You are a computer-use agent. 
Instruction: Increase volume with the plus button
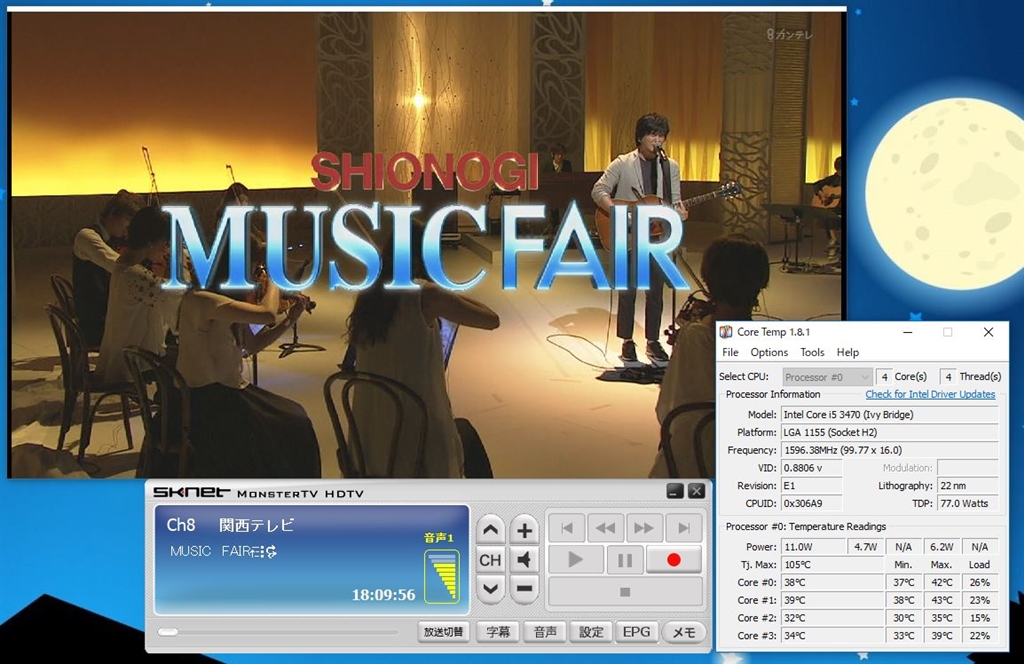524,530
